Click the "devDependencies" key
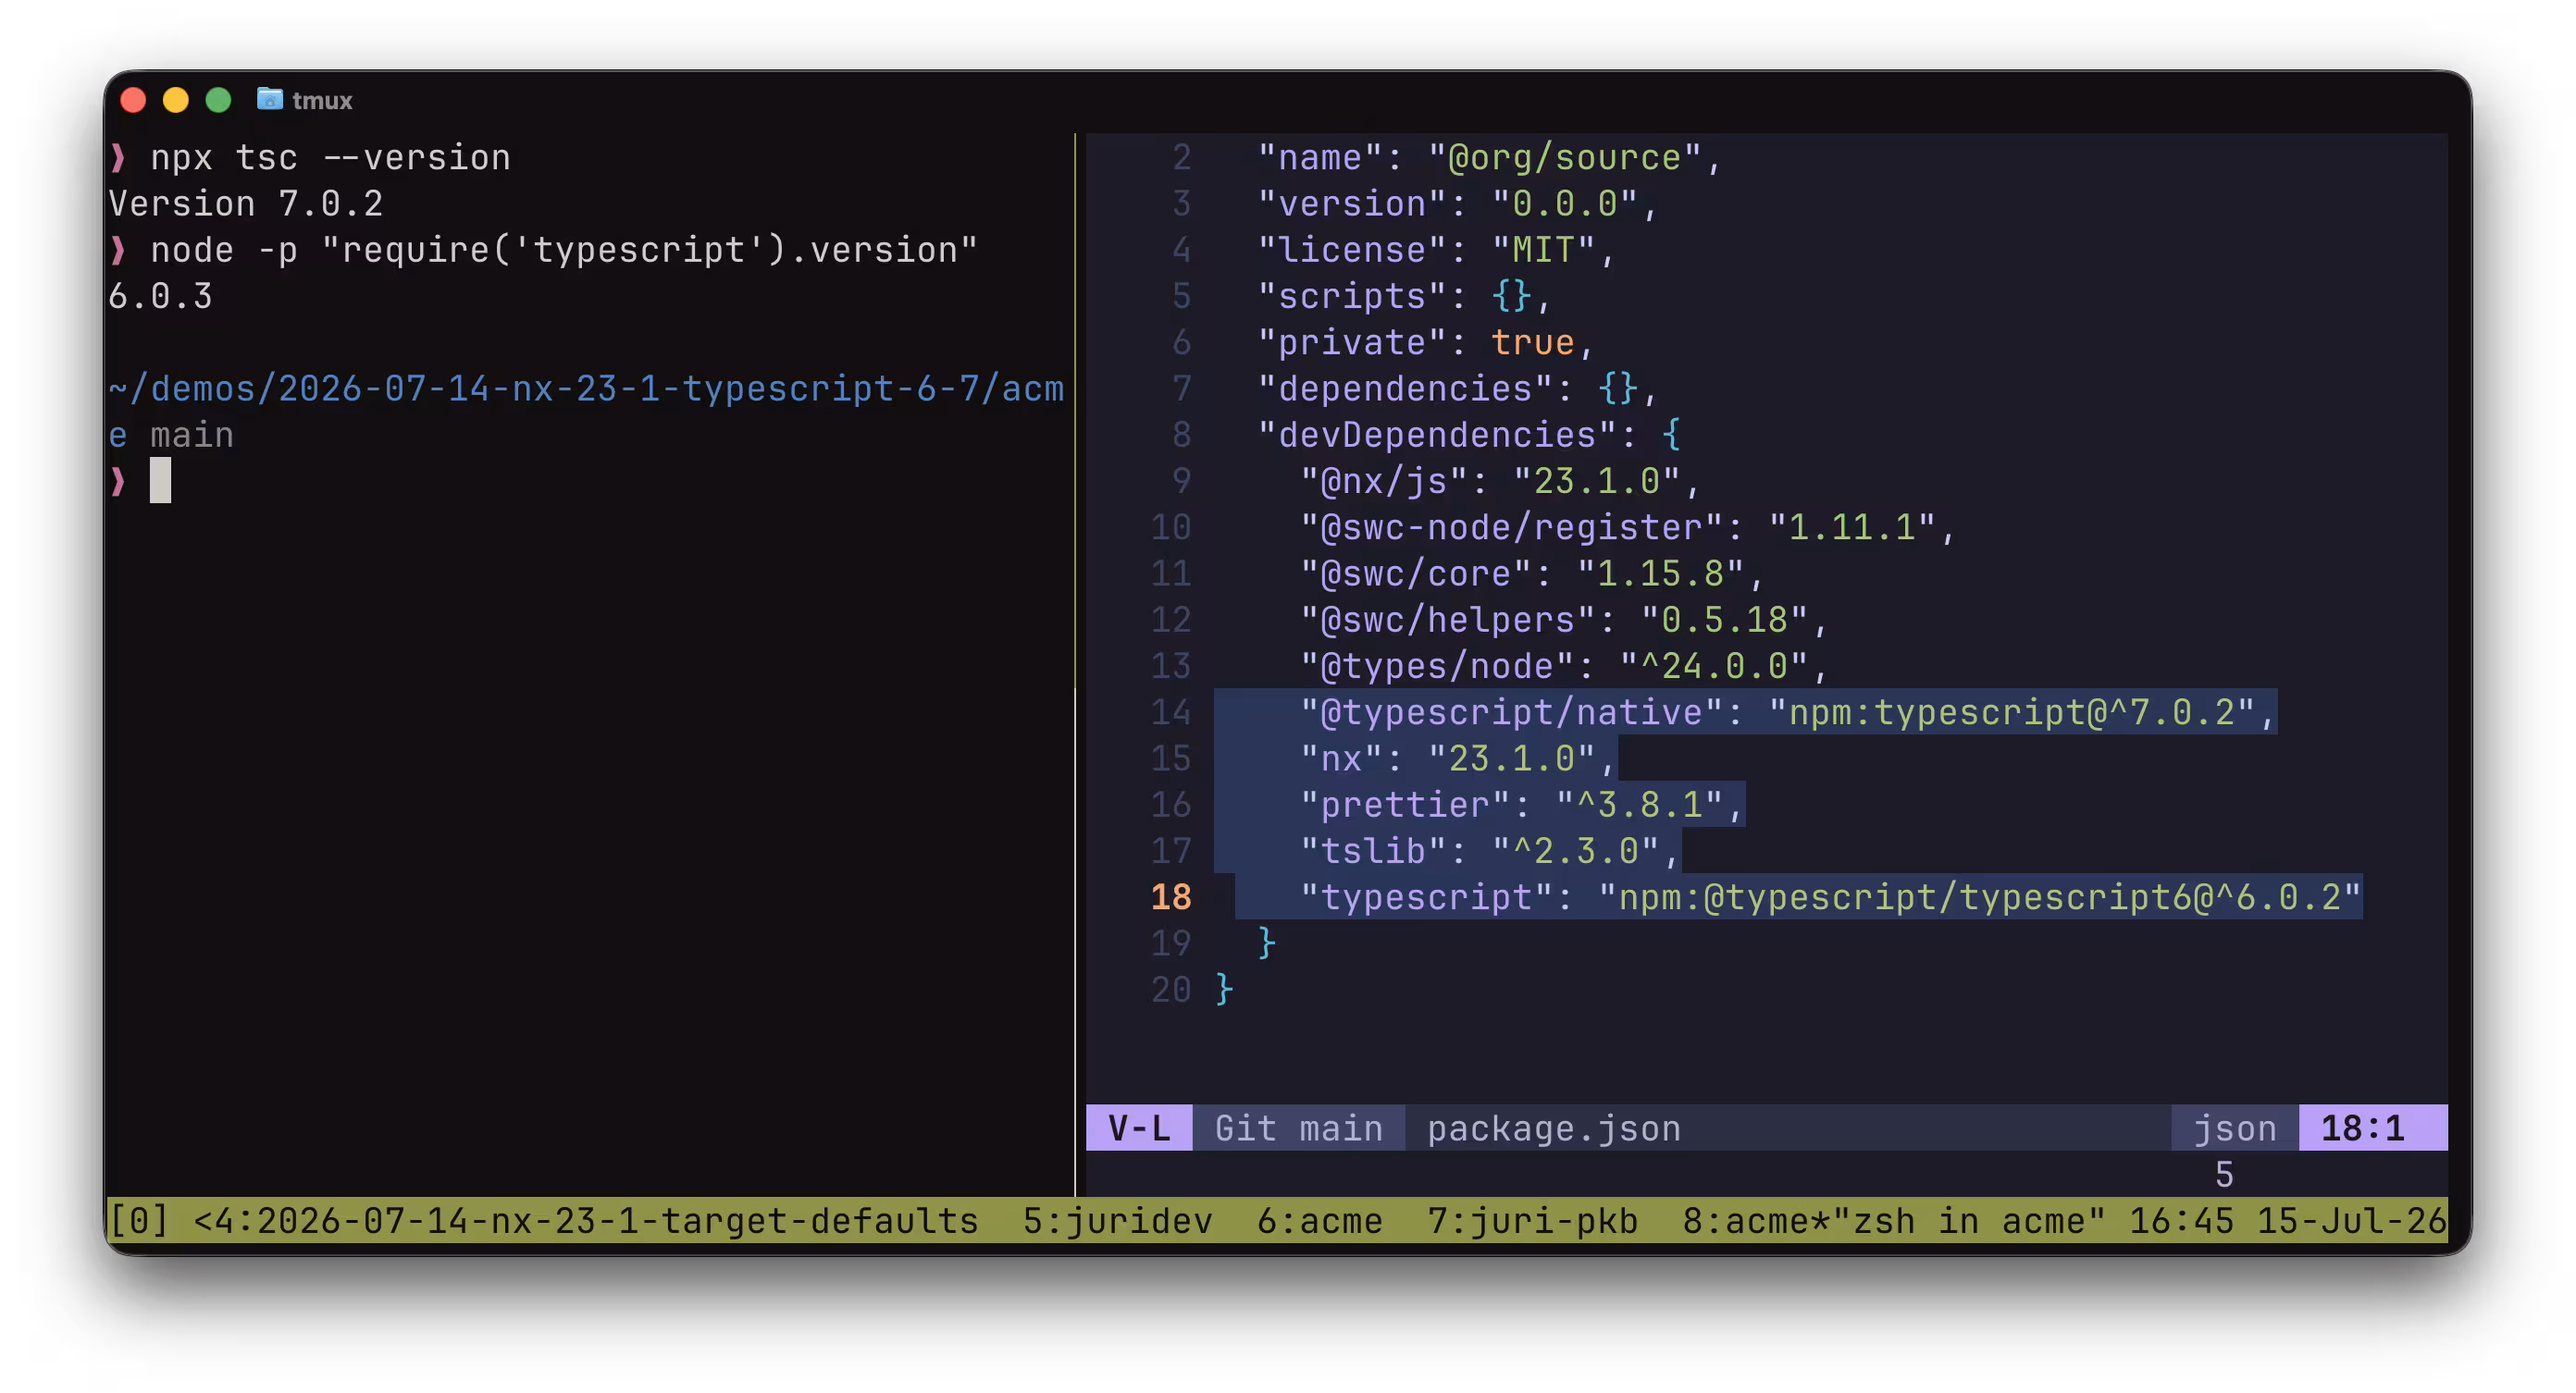 (1436, 435)
